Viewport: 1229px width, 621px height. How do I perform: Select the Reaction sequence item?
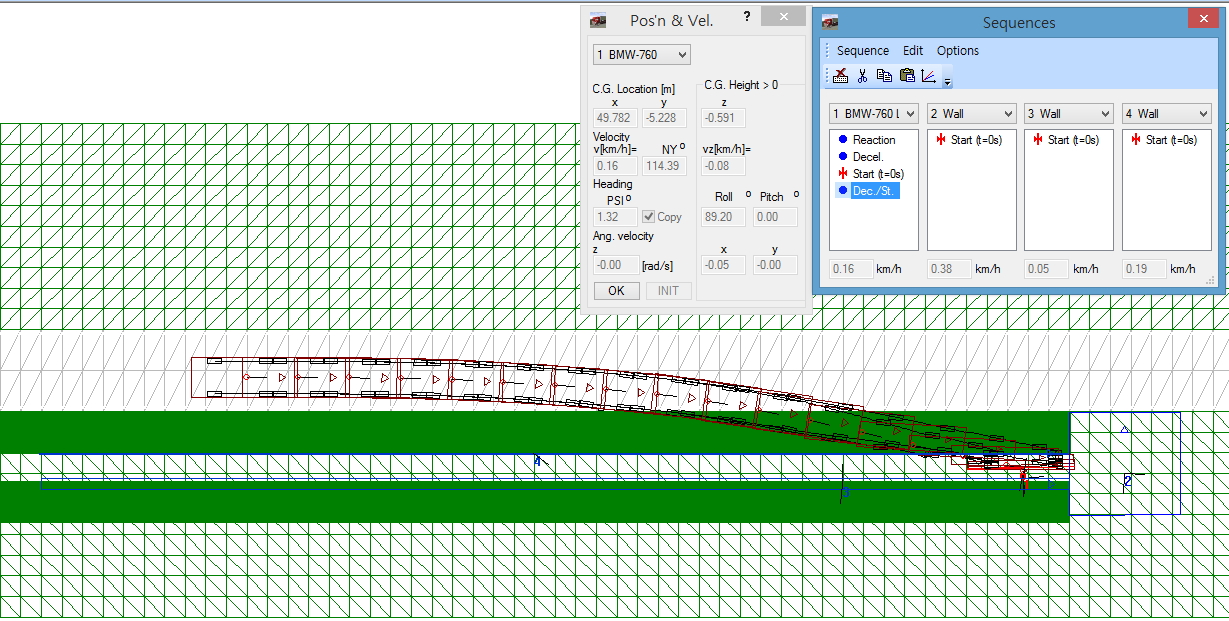[873, 140]
